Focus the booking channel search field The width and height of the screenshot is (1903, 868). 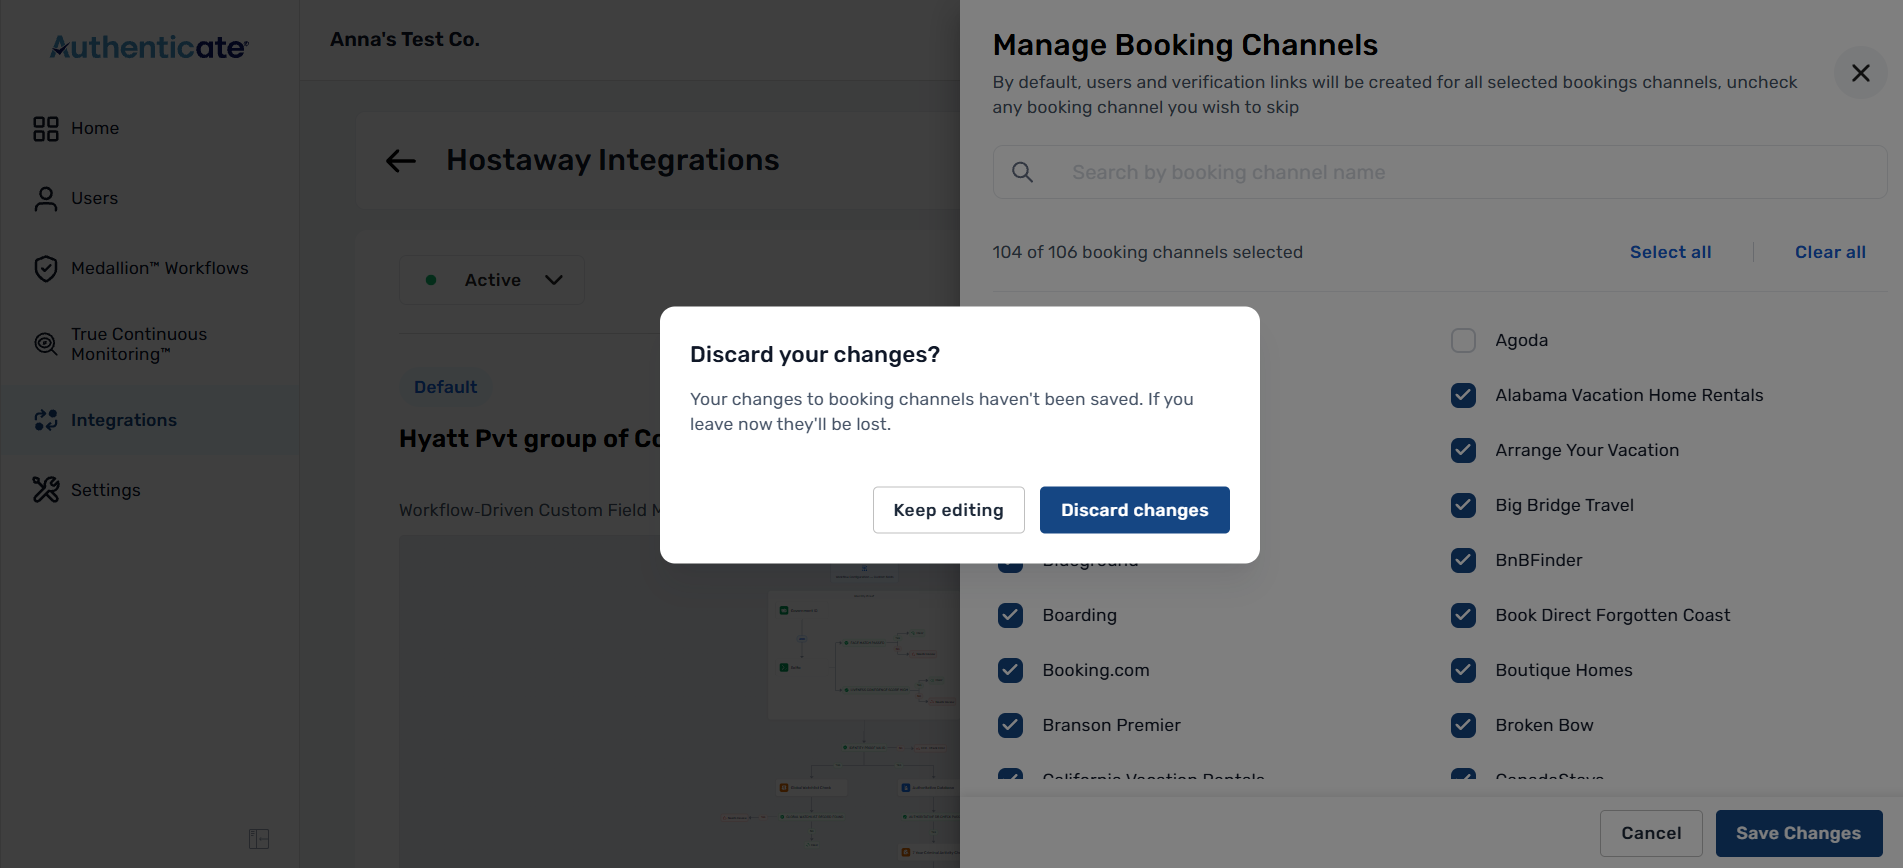click(x=1440, y=172)
